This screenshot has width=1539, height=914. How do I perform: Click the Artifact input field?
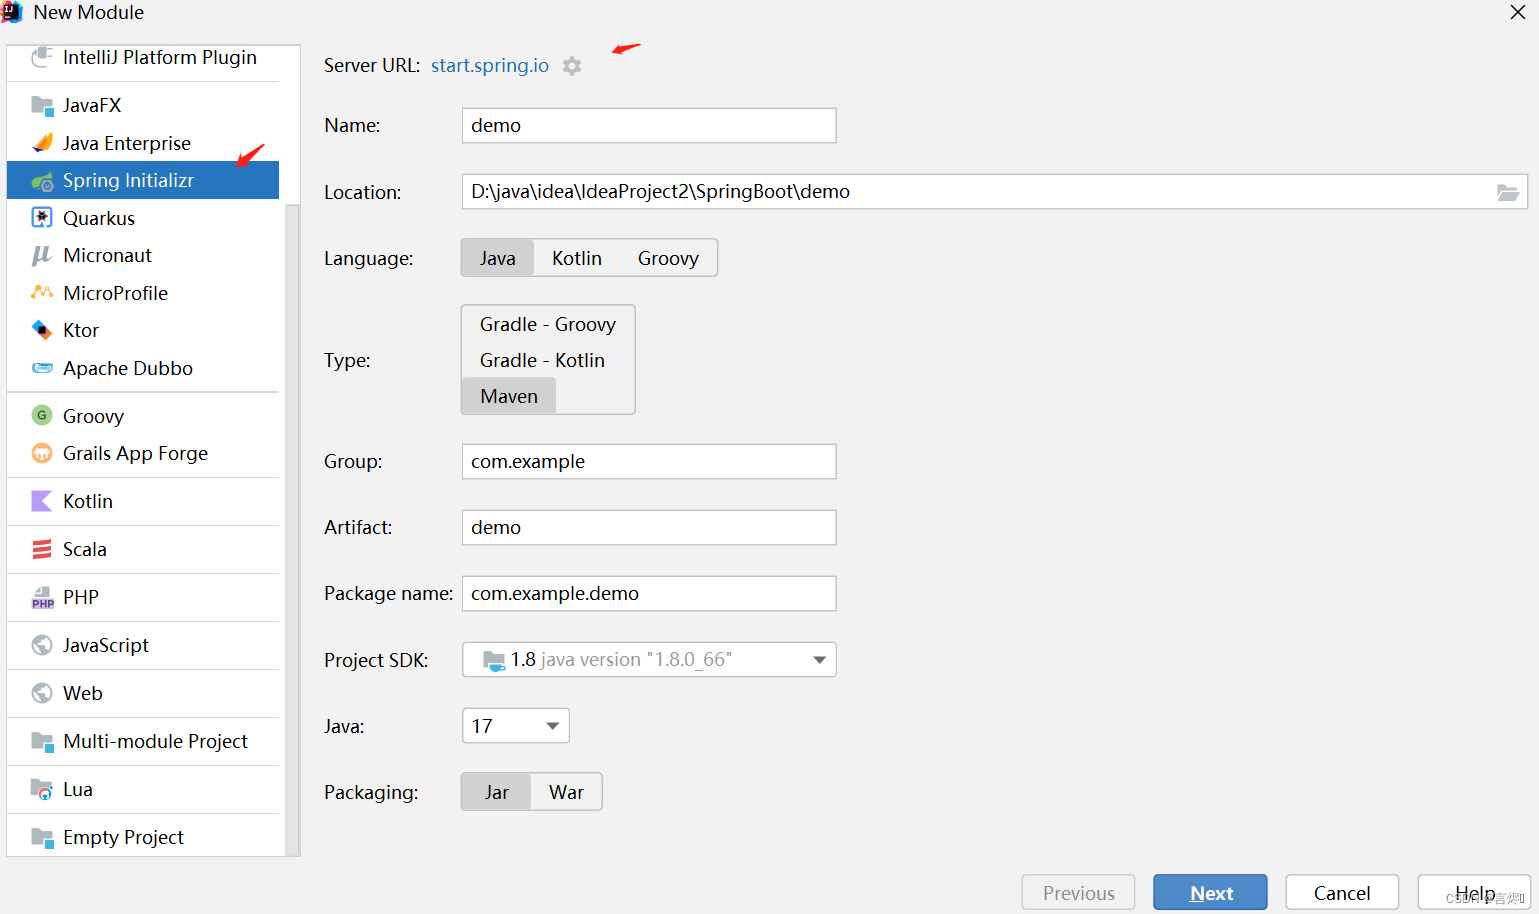pyautogui.click(x=649, y=527)
